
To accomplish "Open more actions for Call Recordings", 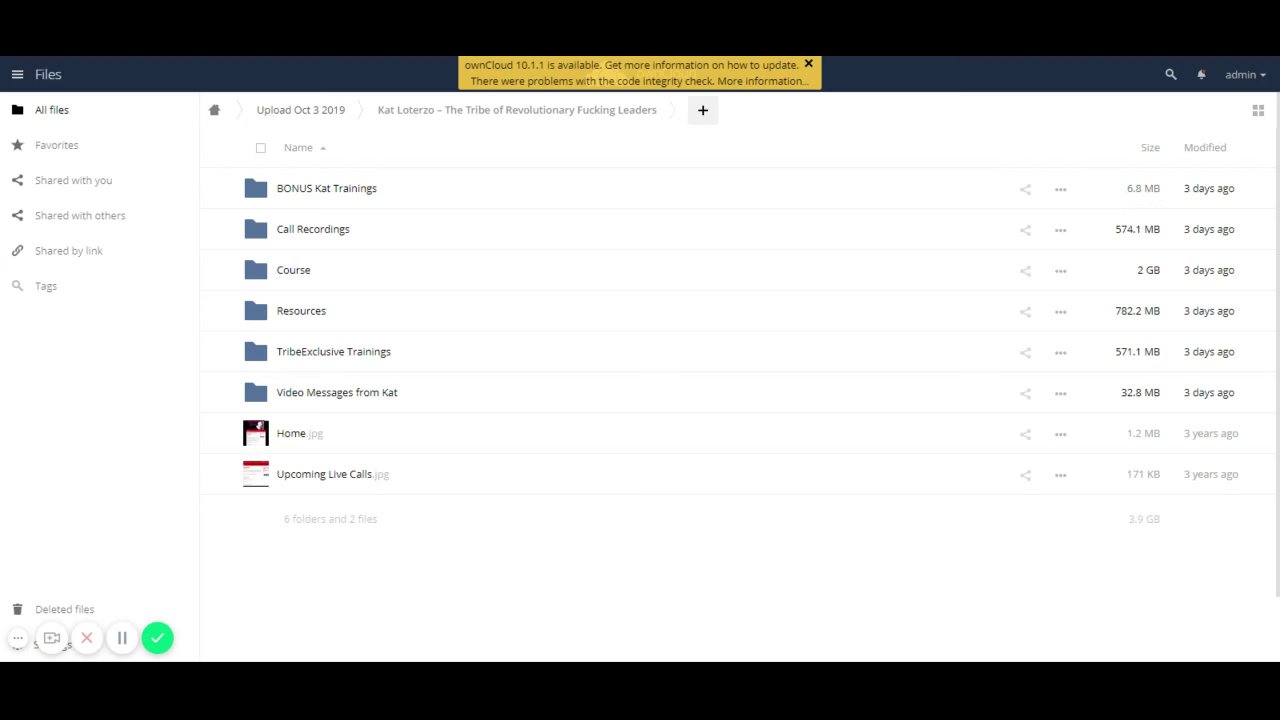I will (1060, 230).
